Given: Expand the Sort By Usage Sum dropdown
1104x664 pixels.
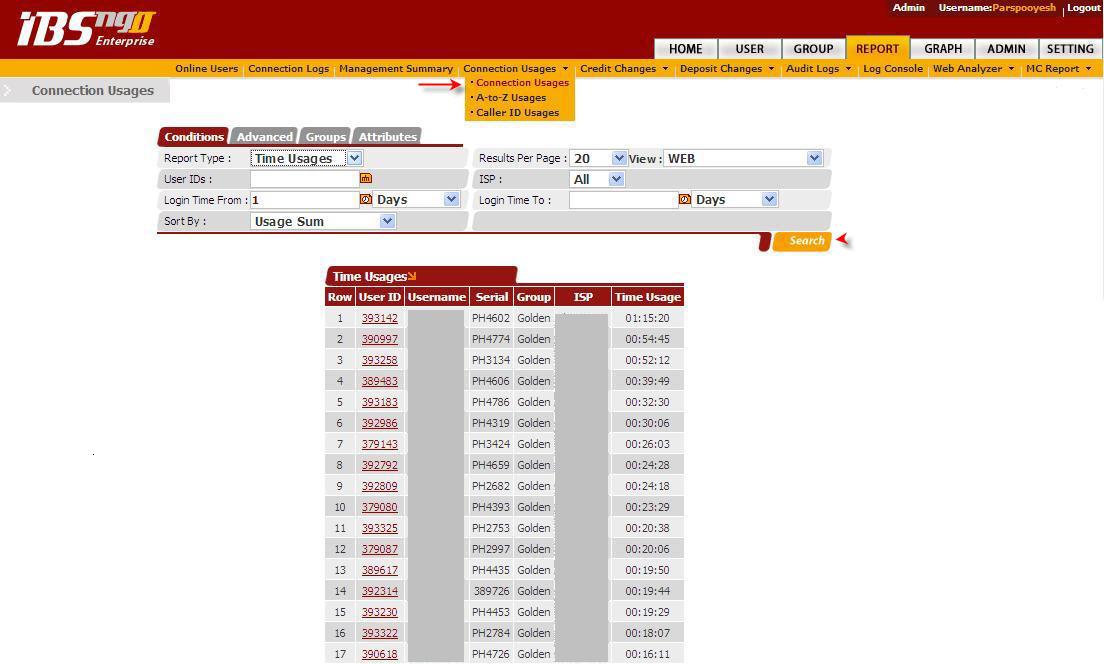Looking at the screenshot, I should [323, 221].
